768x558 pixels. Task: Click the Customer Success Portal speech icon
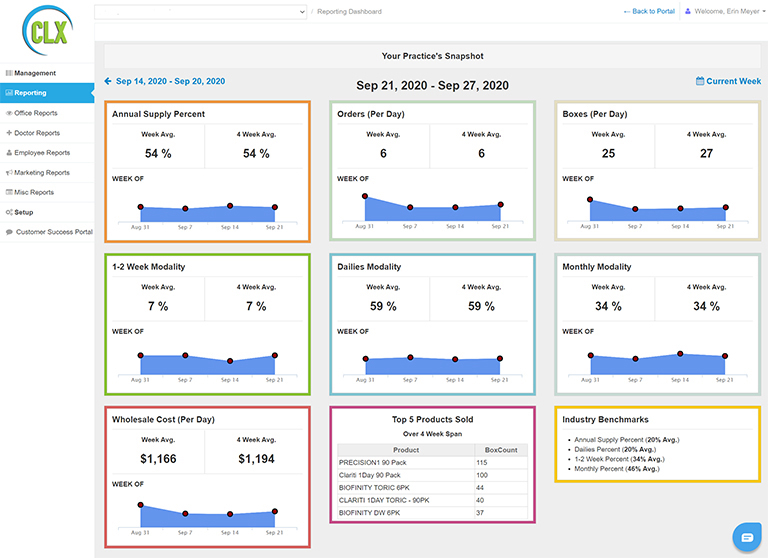pyautogui.click(x=9, y=232)
